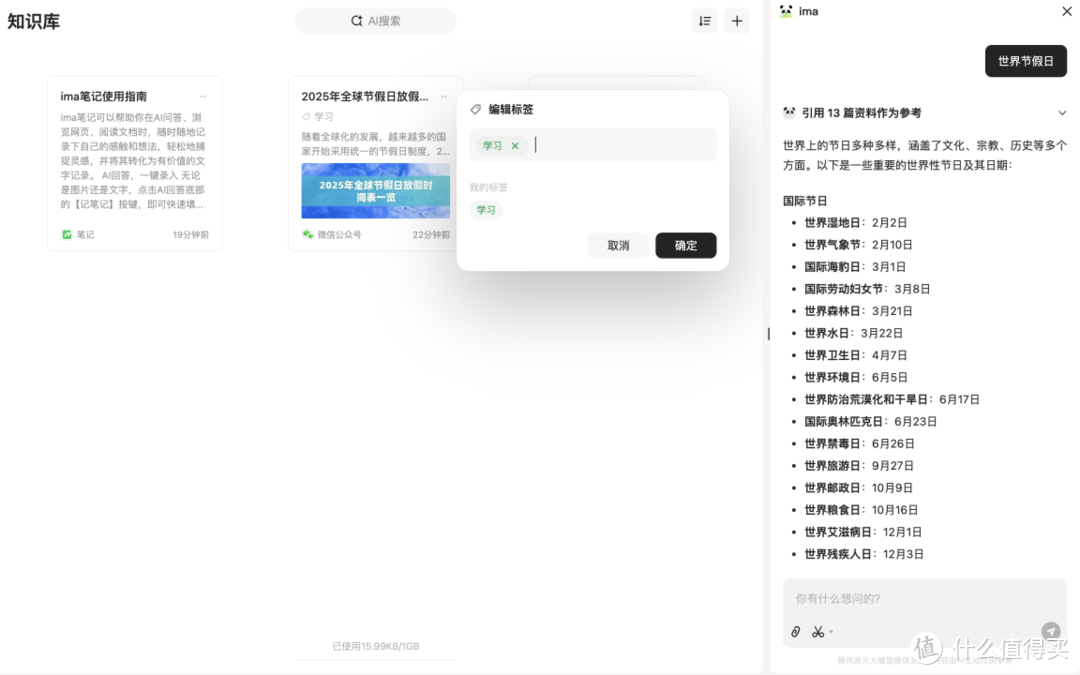
Task: Close the ima chat panel
Action: click(x=1066, y=11)
